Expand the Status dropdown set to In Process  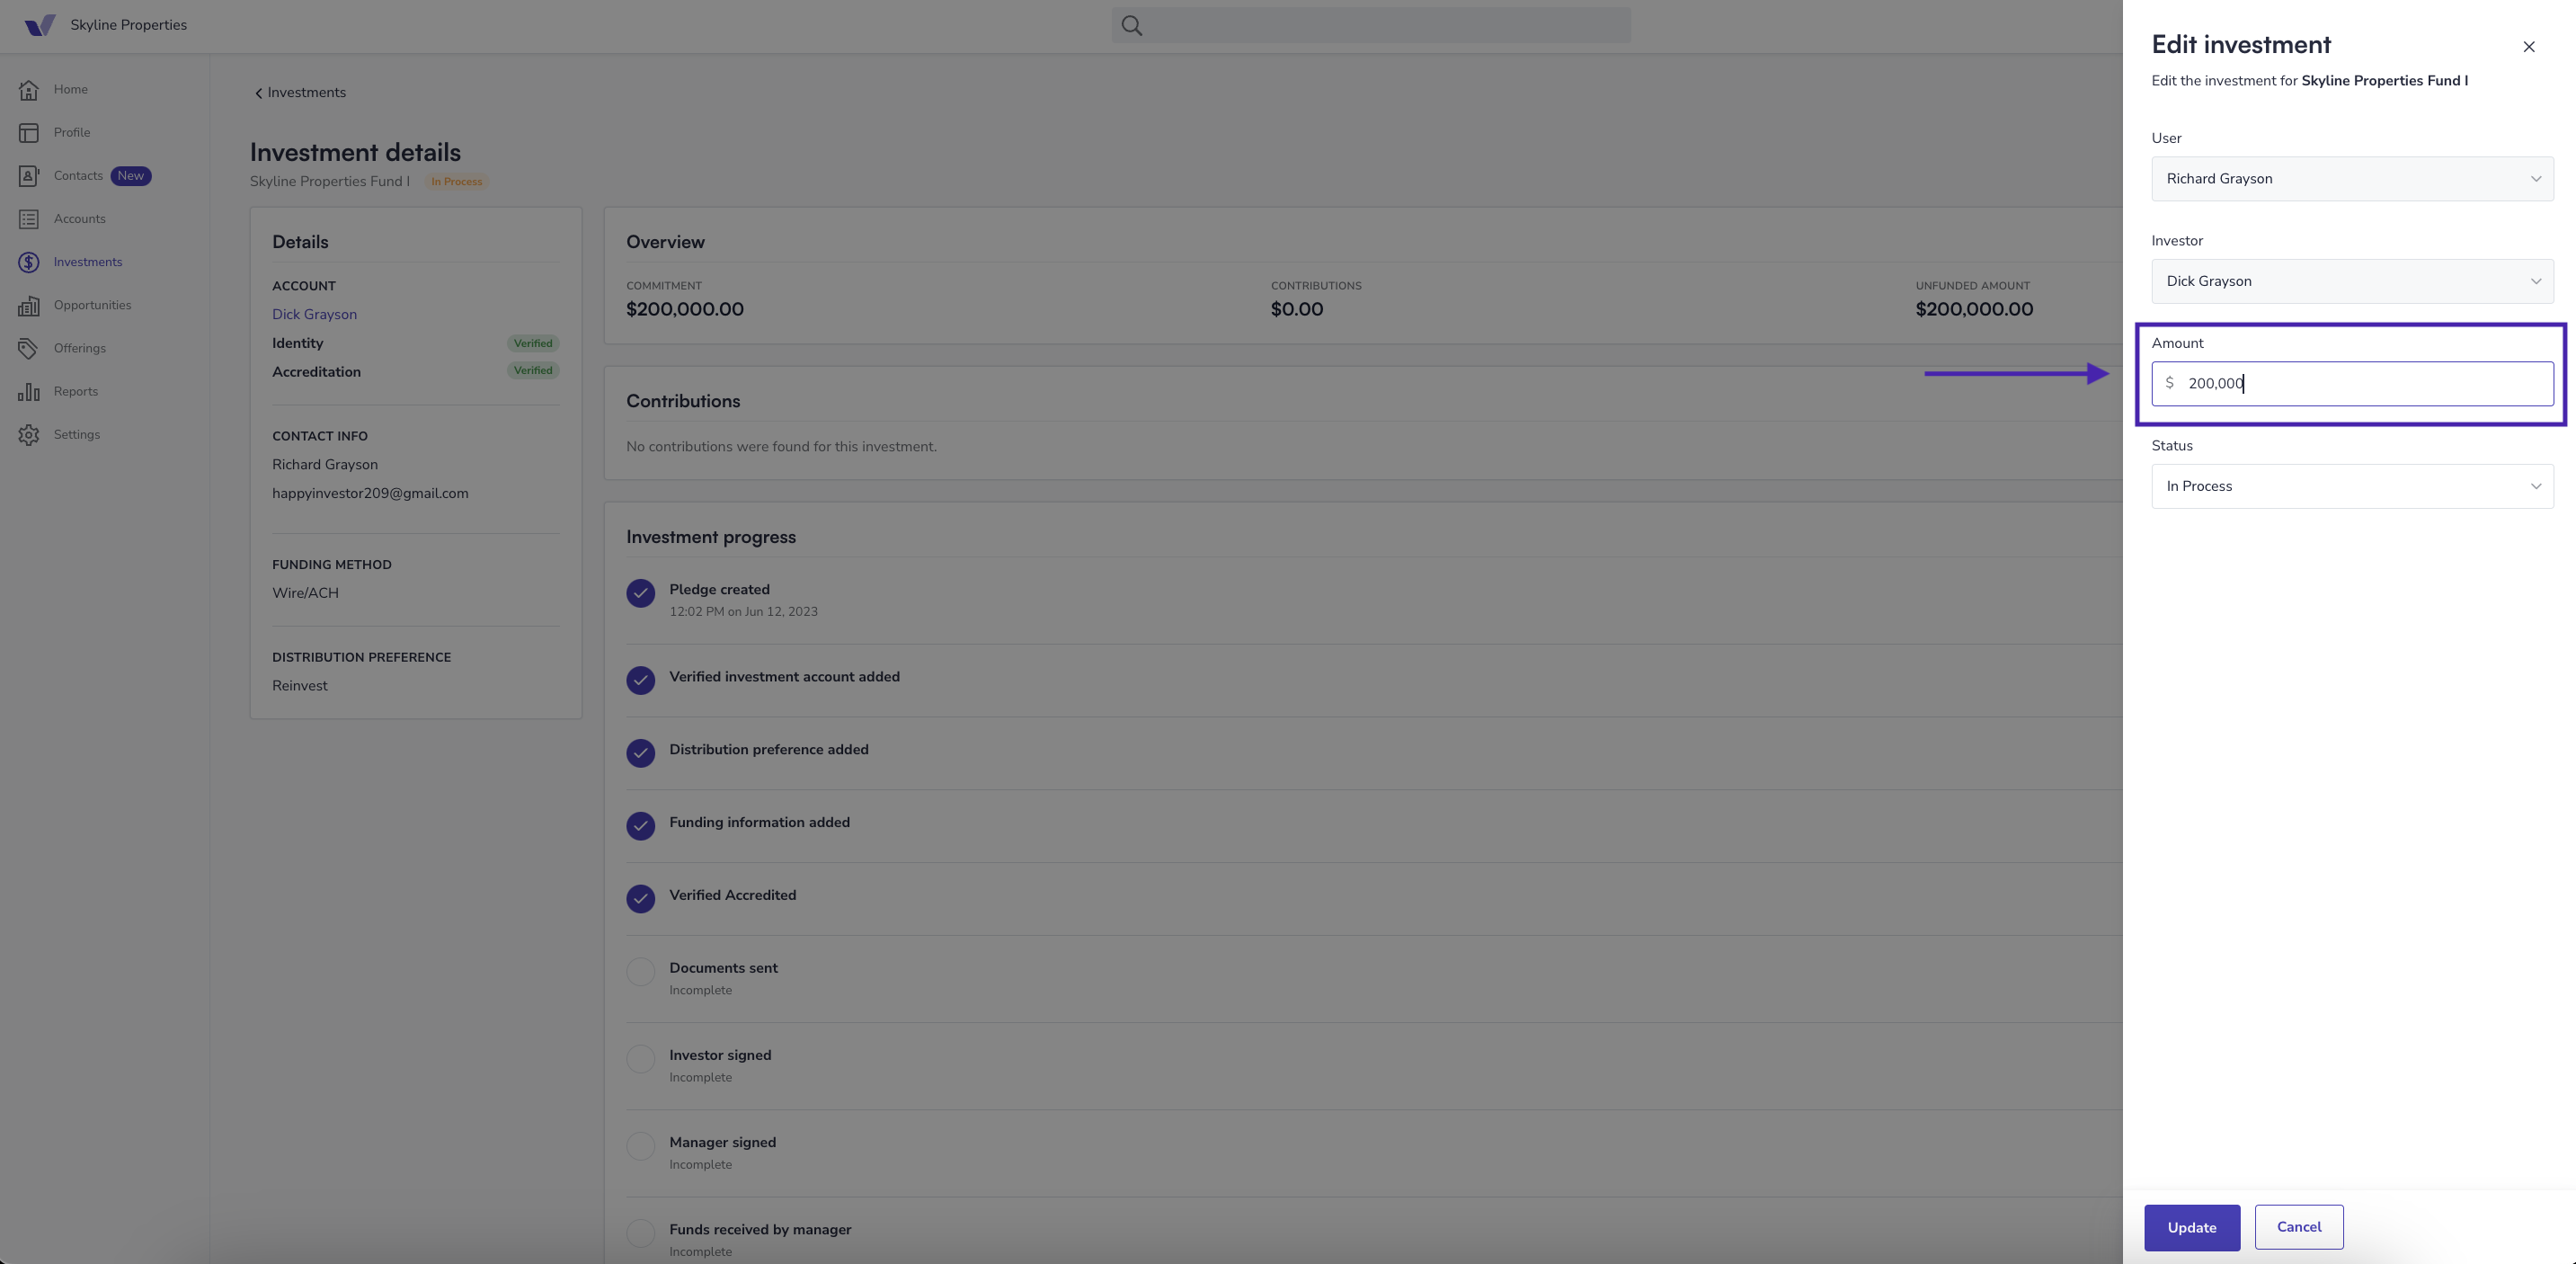coord(2352,486)
